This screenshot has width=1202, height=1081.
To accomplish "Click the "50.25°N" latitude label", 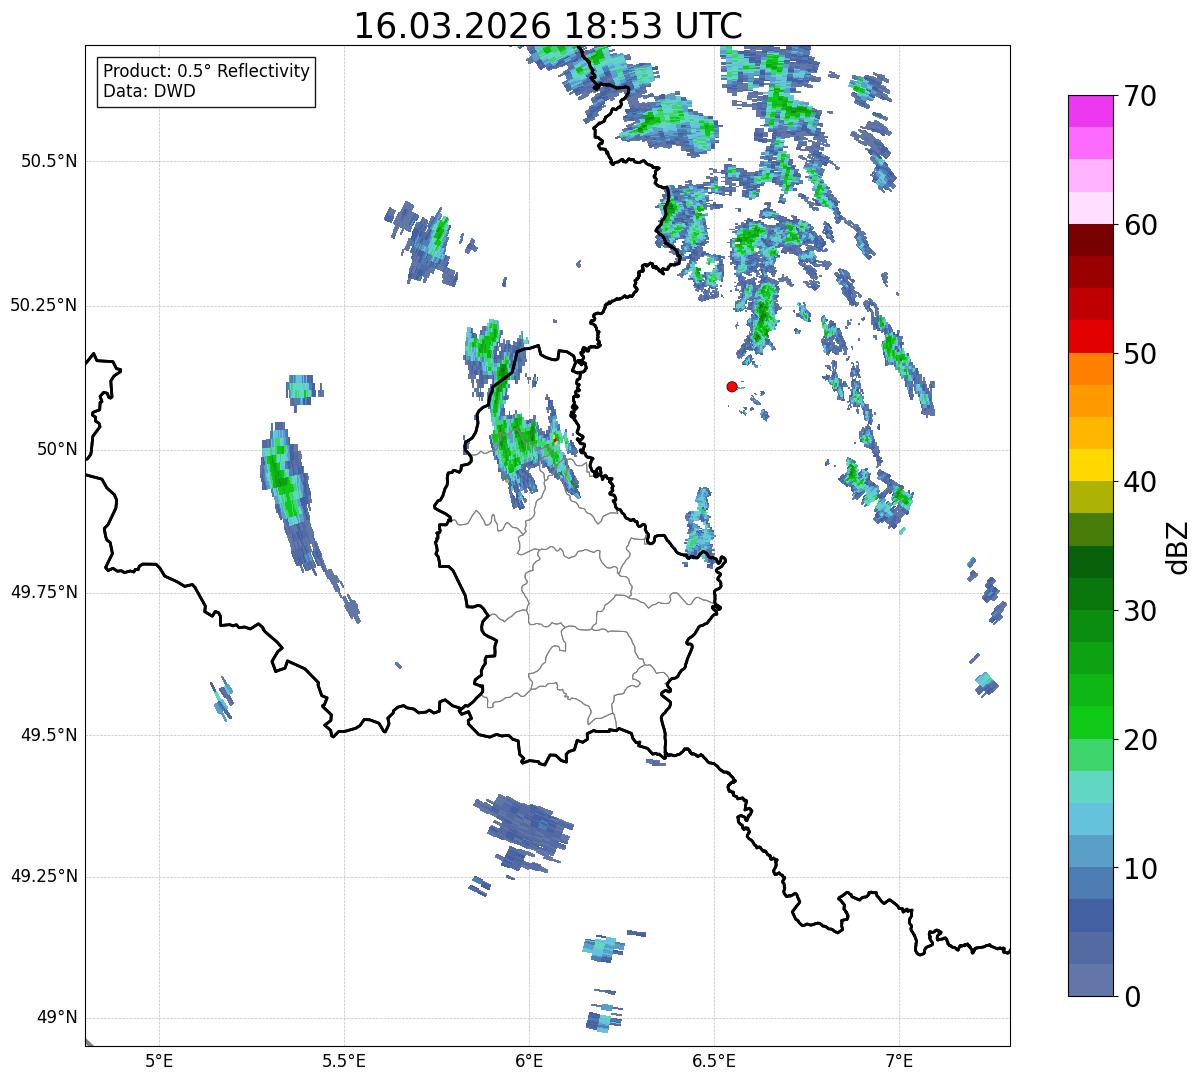I will [x=44, y=305].
